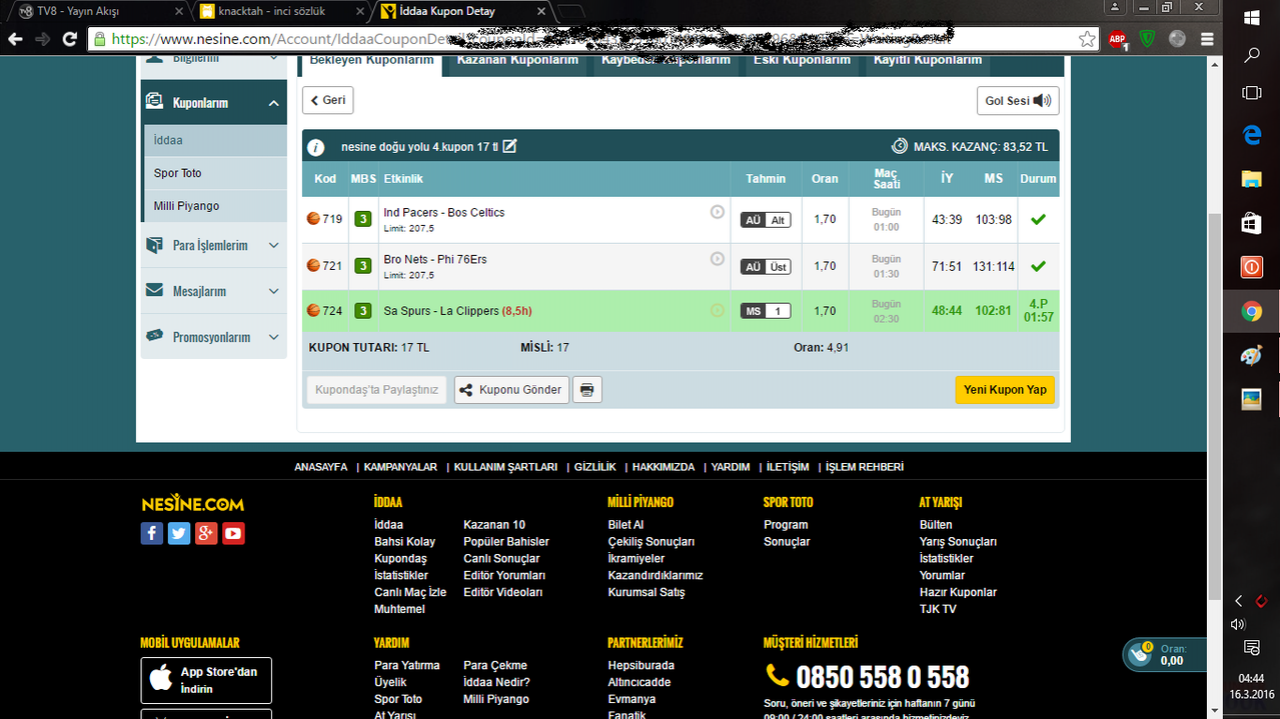Print the coupon using the printer icon
The height and width of the screenshot is (719, 1280).
[587, 390]
